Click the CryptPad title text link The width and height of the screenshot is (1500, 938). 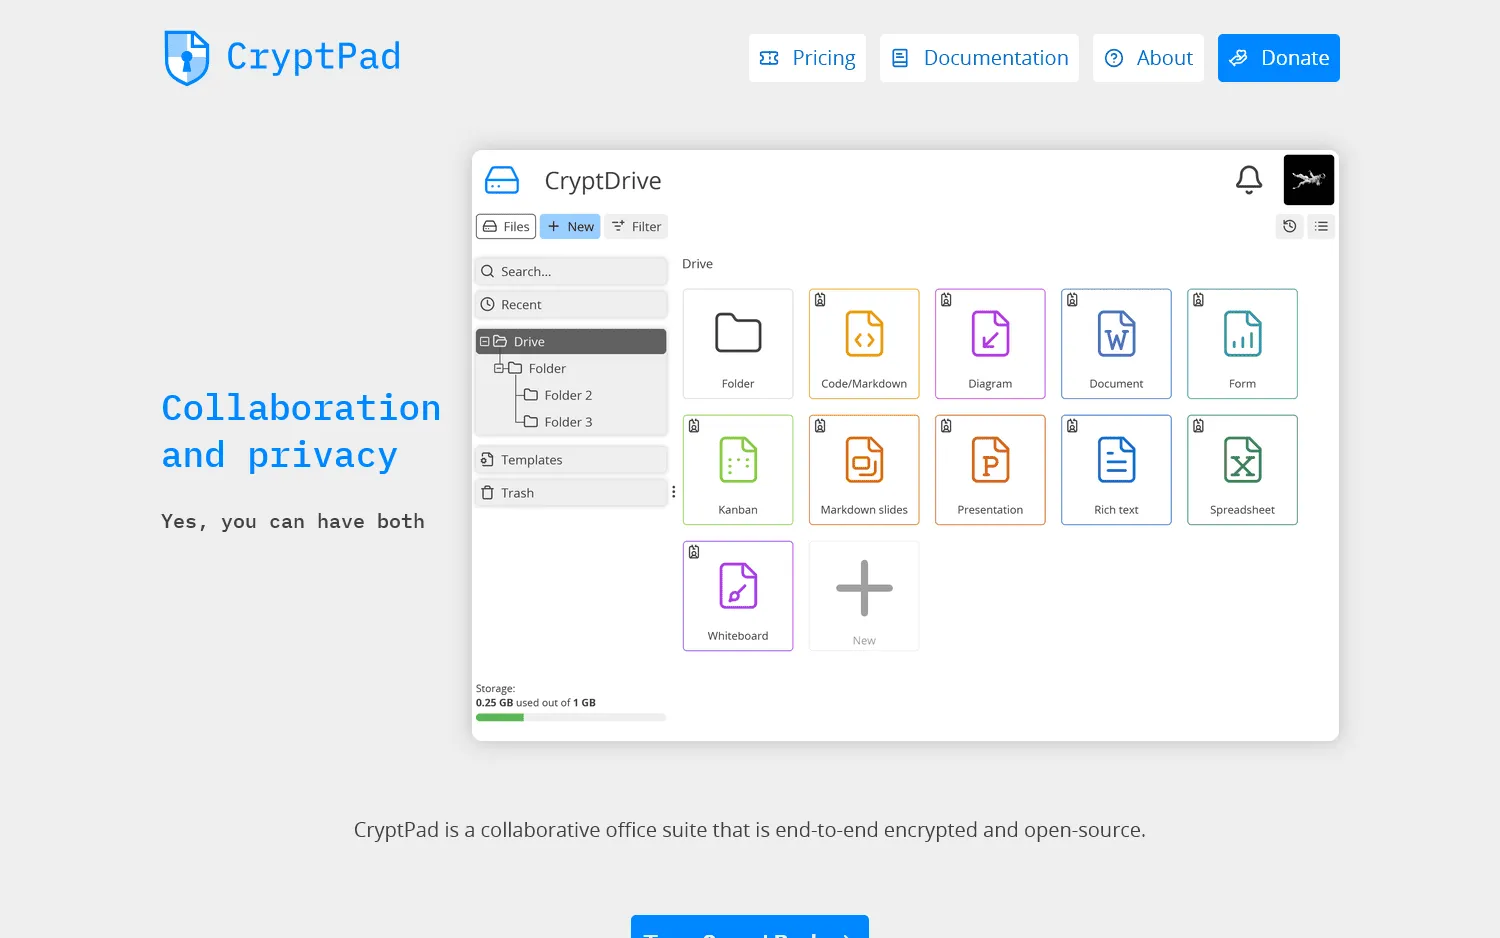pyautogui.click(x=313, y=56)
